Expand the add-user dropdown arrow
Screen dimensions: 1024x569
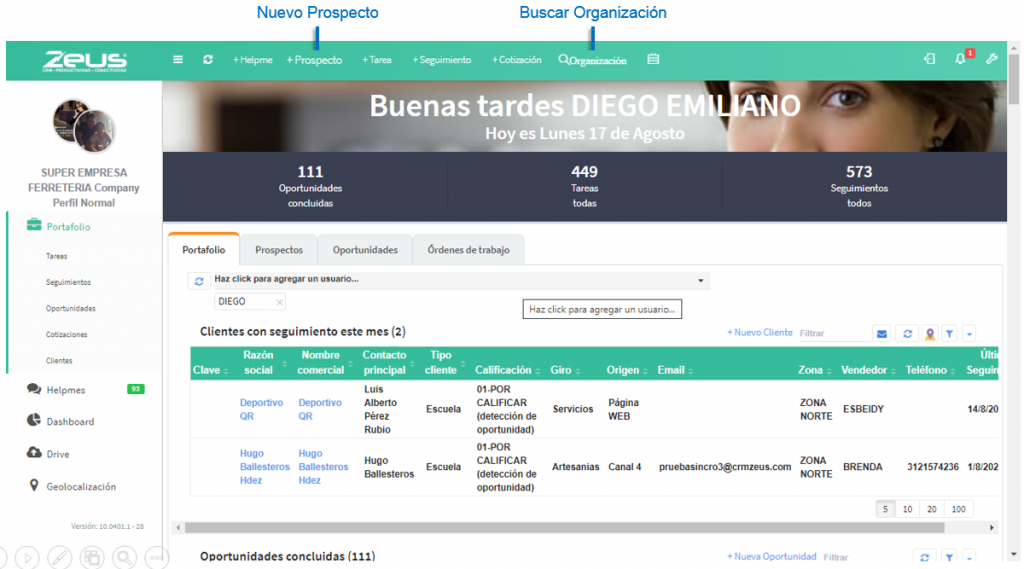click(x=701, y=280)
